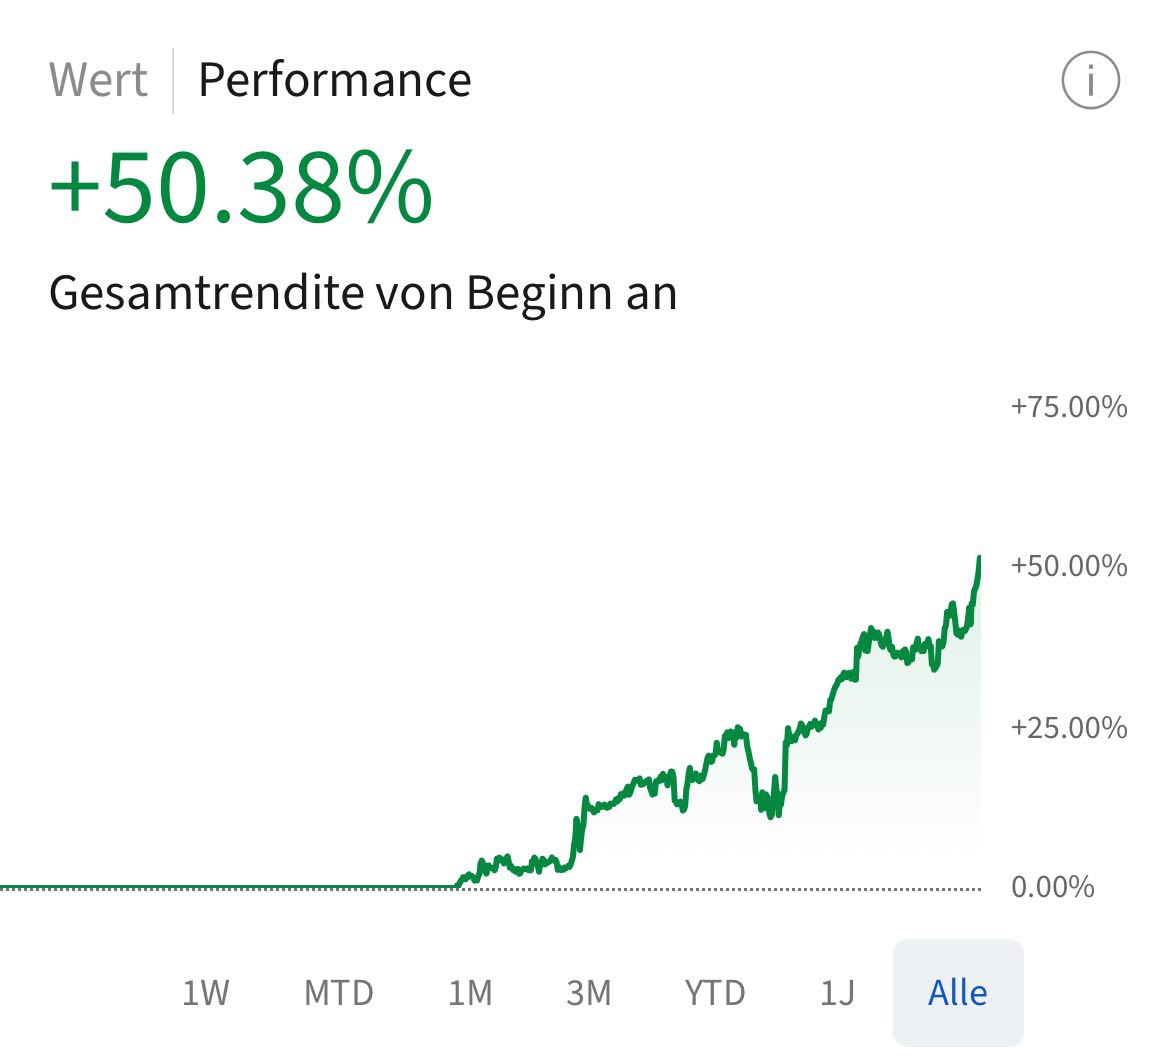Click the 0.00% axis label
1170x1059 pixels.
1053,887
